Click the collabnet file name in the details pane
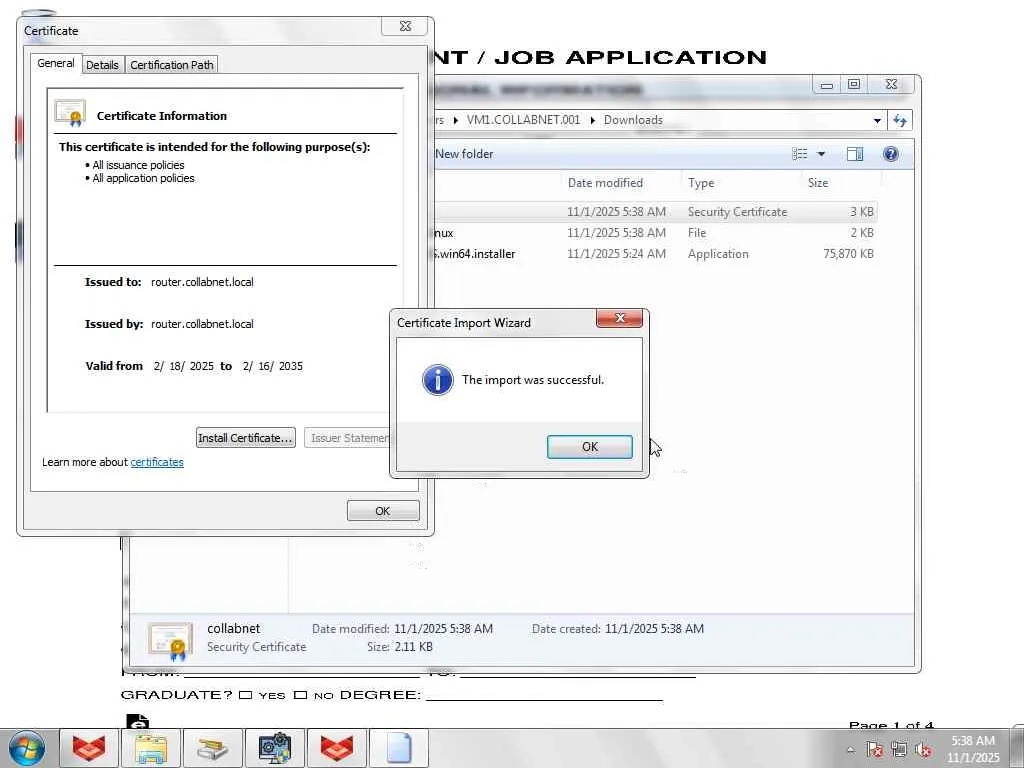The image size is (1024, 768). pyautogui.click(x=234, y=628)
